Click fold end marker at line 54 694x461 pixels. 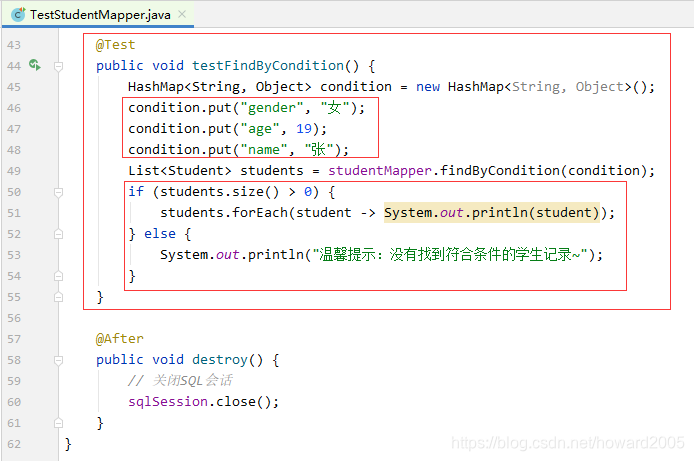(58, 276)
